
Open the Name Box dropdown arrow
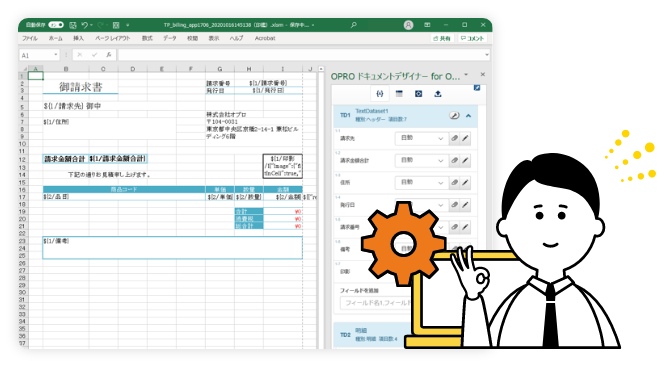click(x=55, y=55)
